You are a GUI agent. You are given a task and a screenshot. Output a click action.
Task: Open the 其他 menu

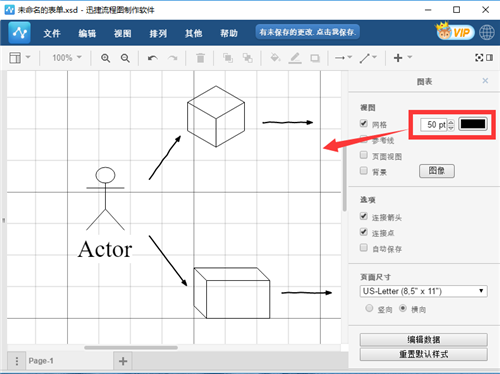point(193,33)
